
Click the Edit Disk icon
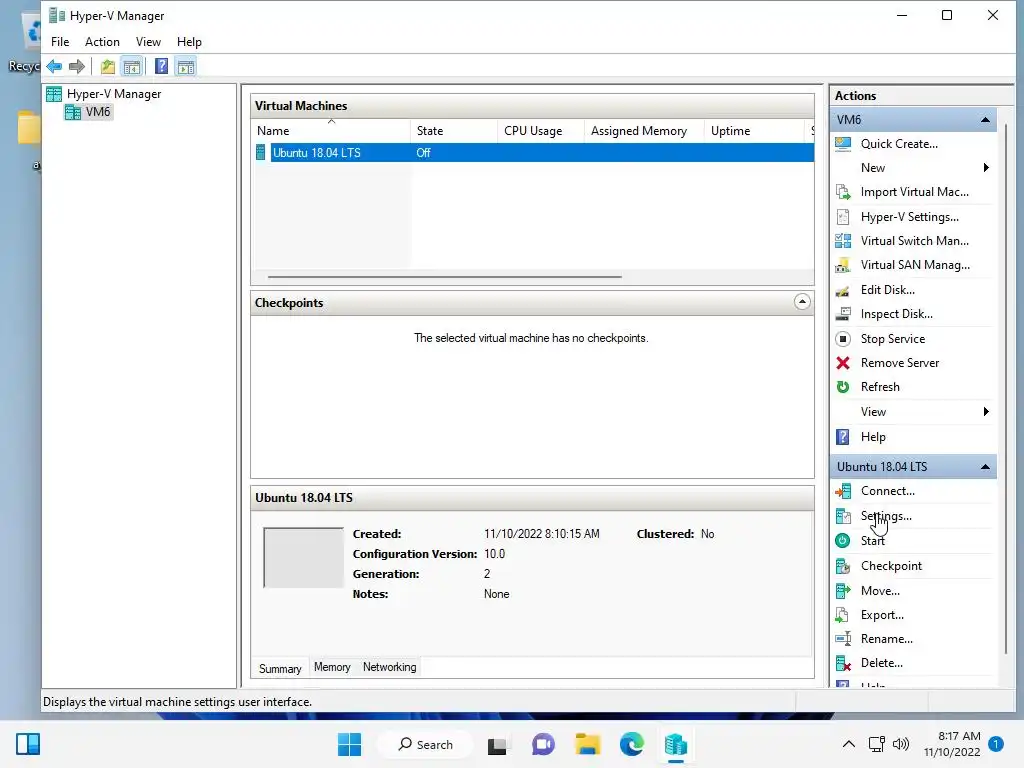click(843, 290)
